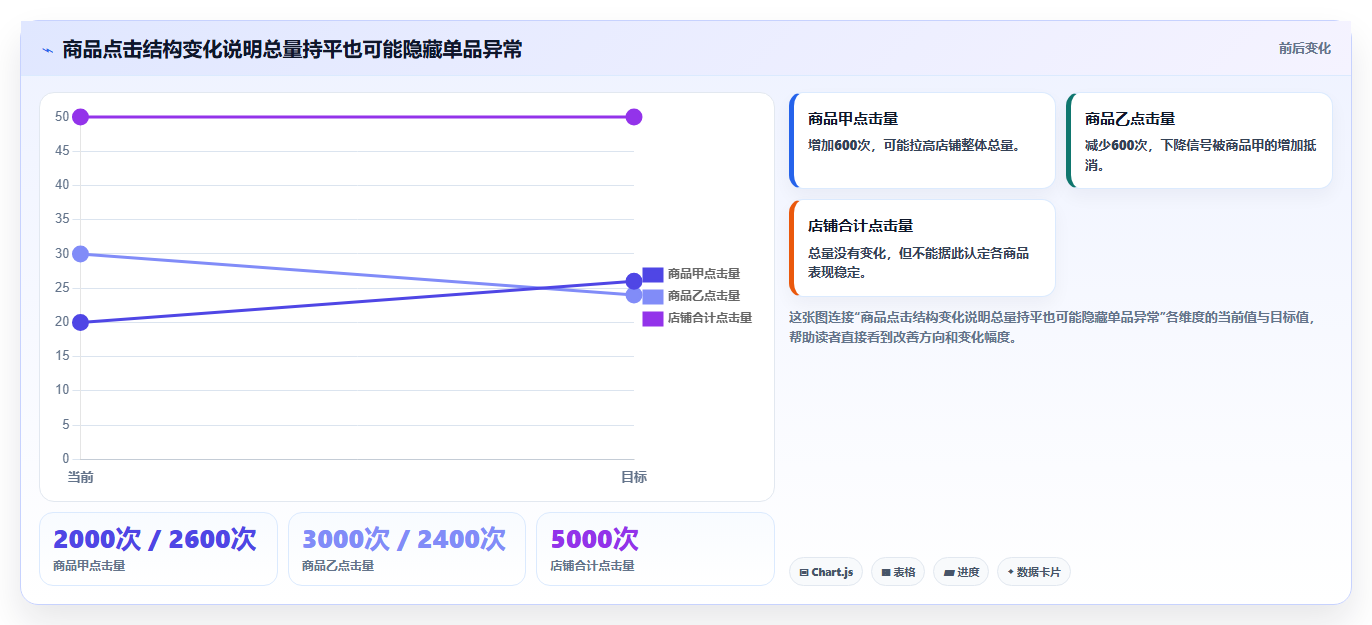Image resolution: width=1372 pixels, height=625 pixels.
Task: Open the 商品甲点击量 description card
Action: [922, 141]
